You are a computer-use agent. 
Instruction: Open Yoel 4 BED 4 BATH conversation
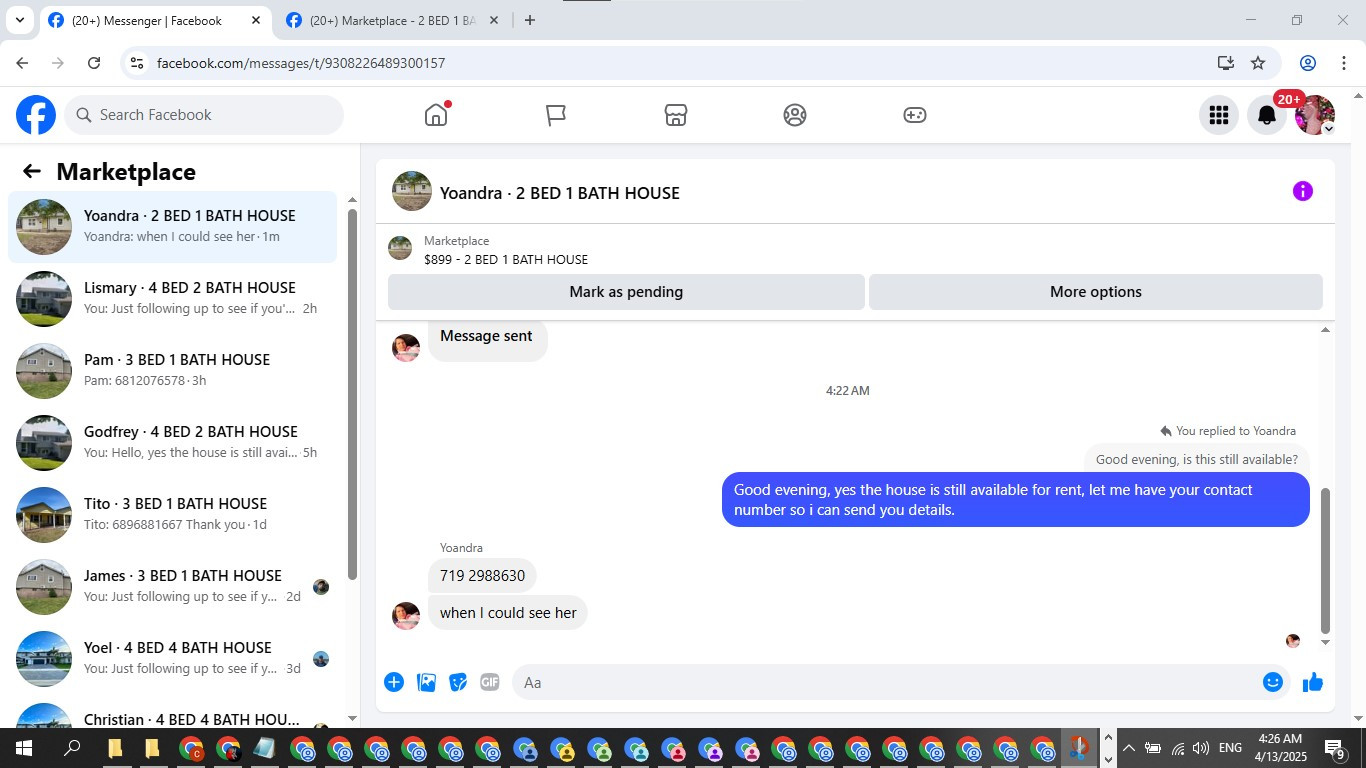pos(173,659)
